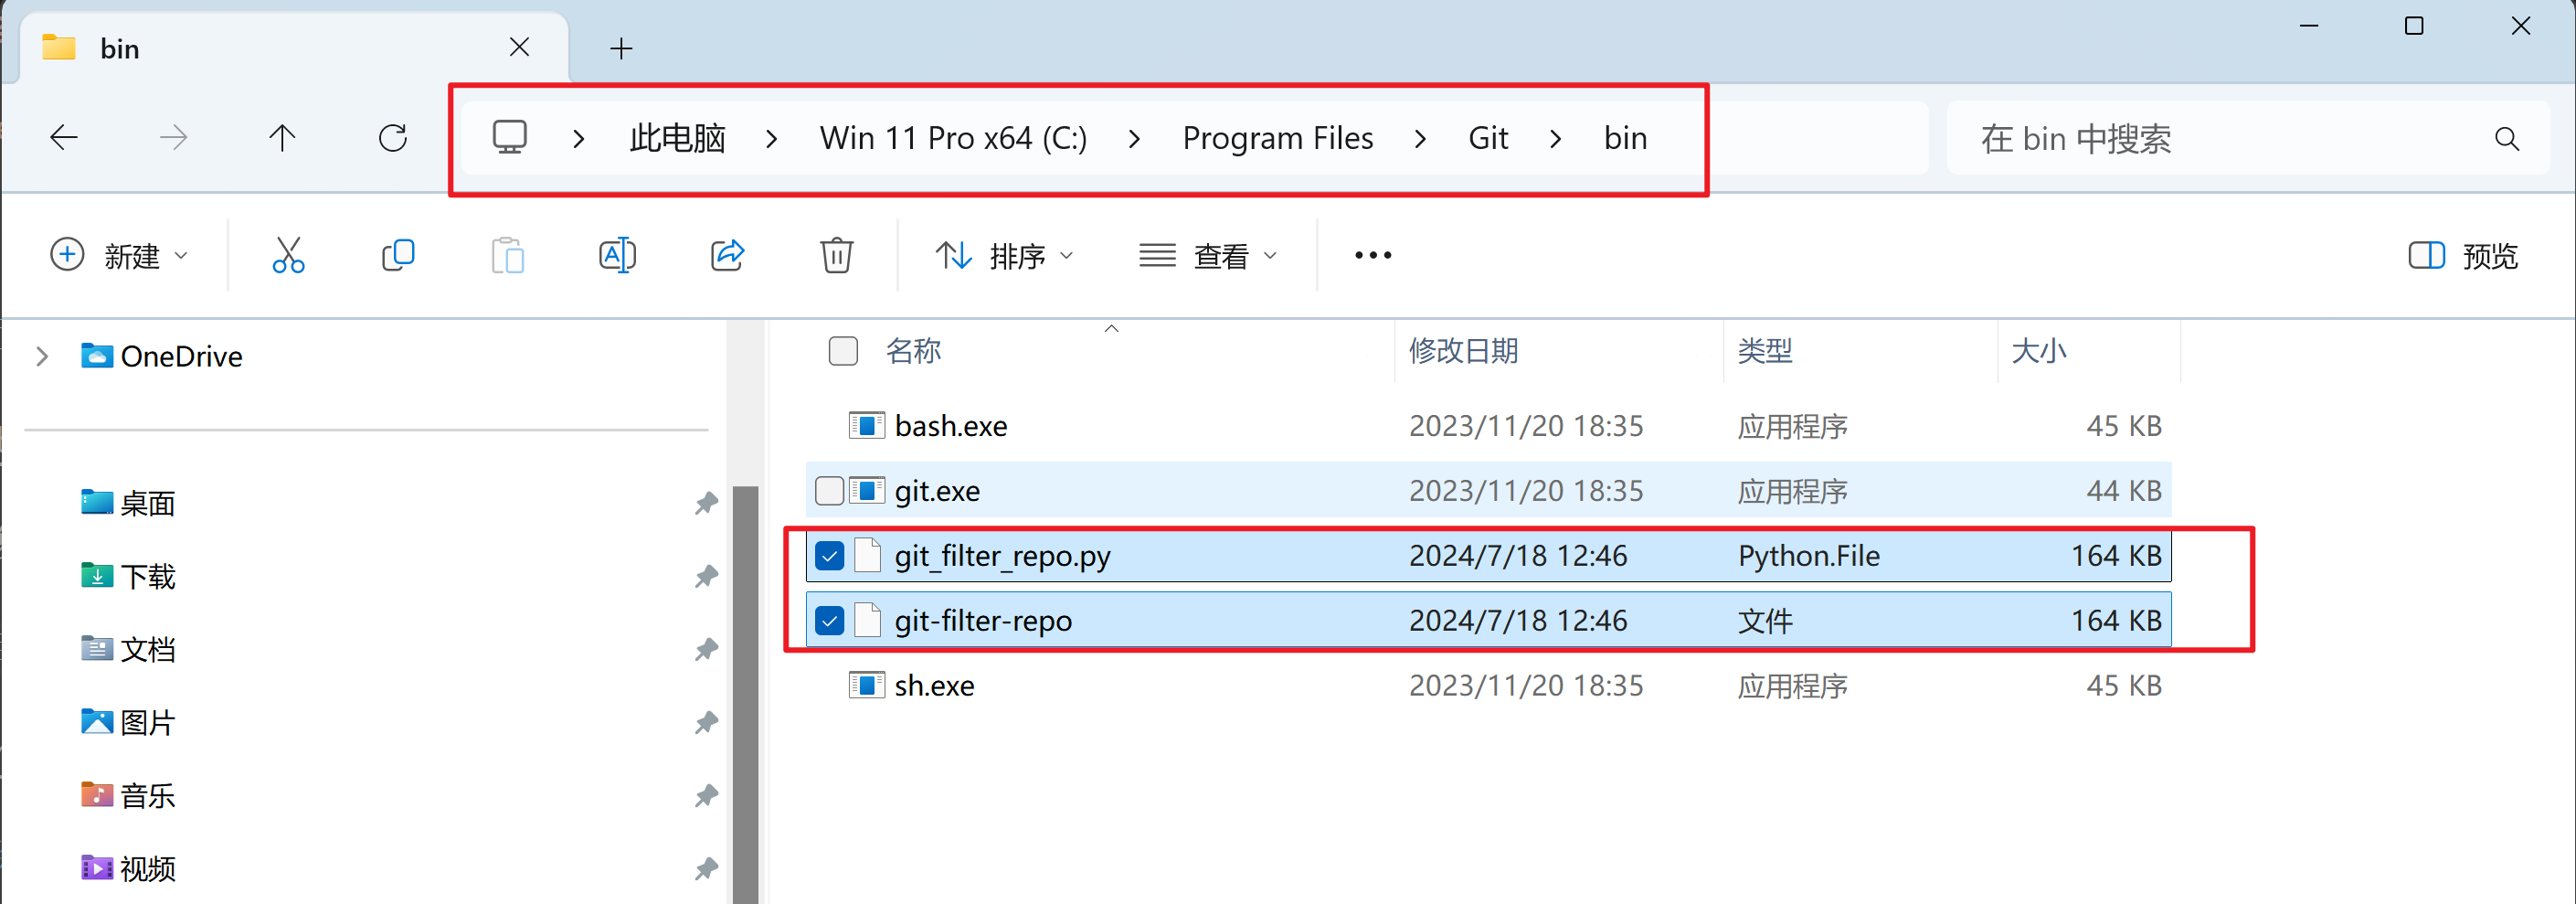The width and height of the screenshot is (2576, 904).
Task: Unpin 下载 using its pin icon
Action: (706, 576)
